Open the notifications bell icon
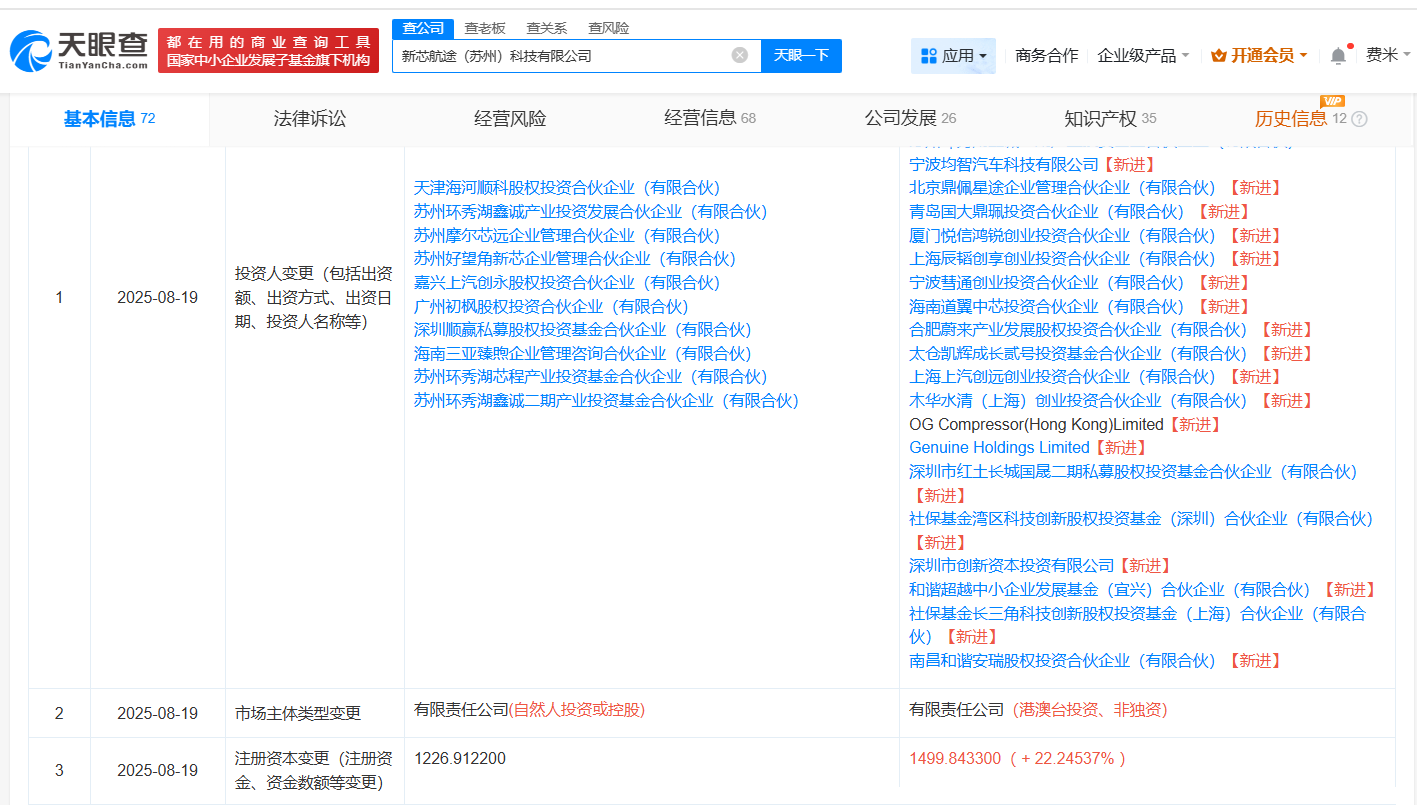The image size is (1417, 805). click(1338, 56)
